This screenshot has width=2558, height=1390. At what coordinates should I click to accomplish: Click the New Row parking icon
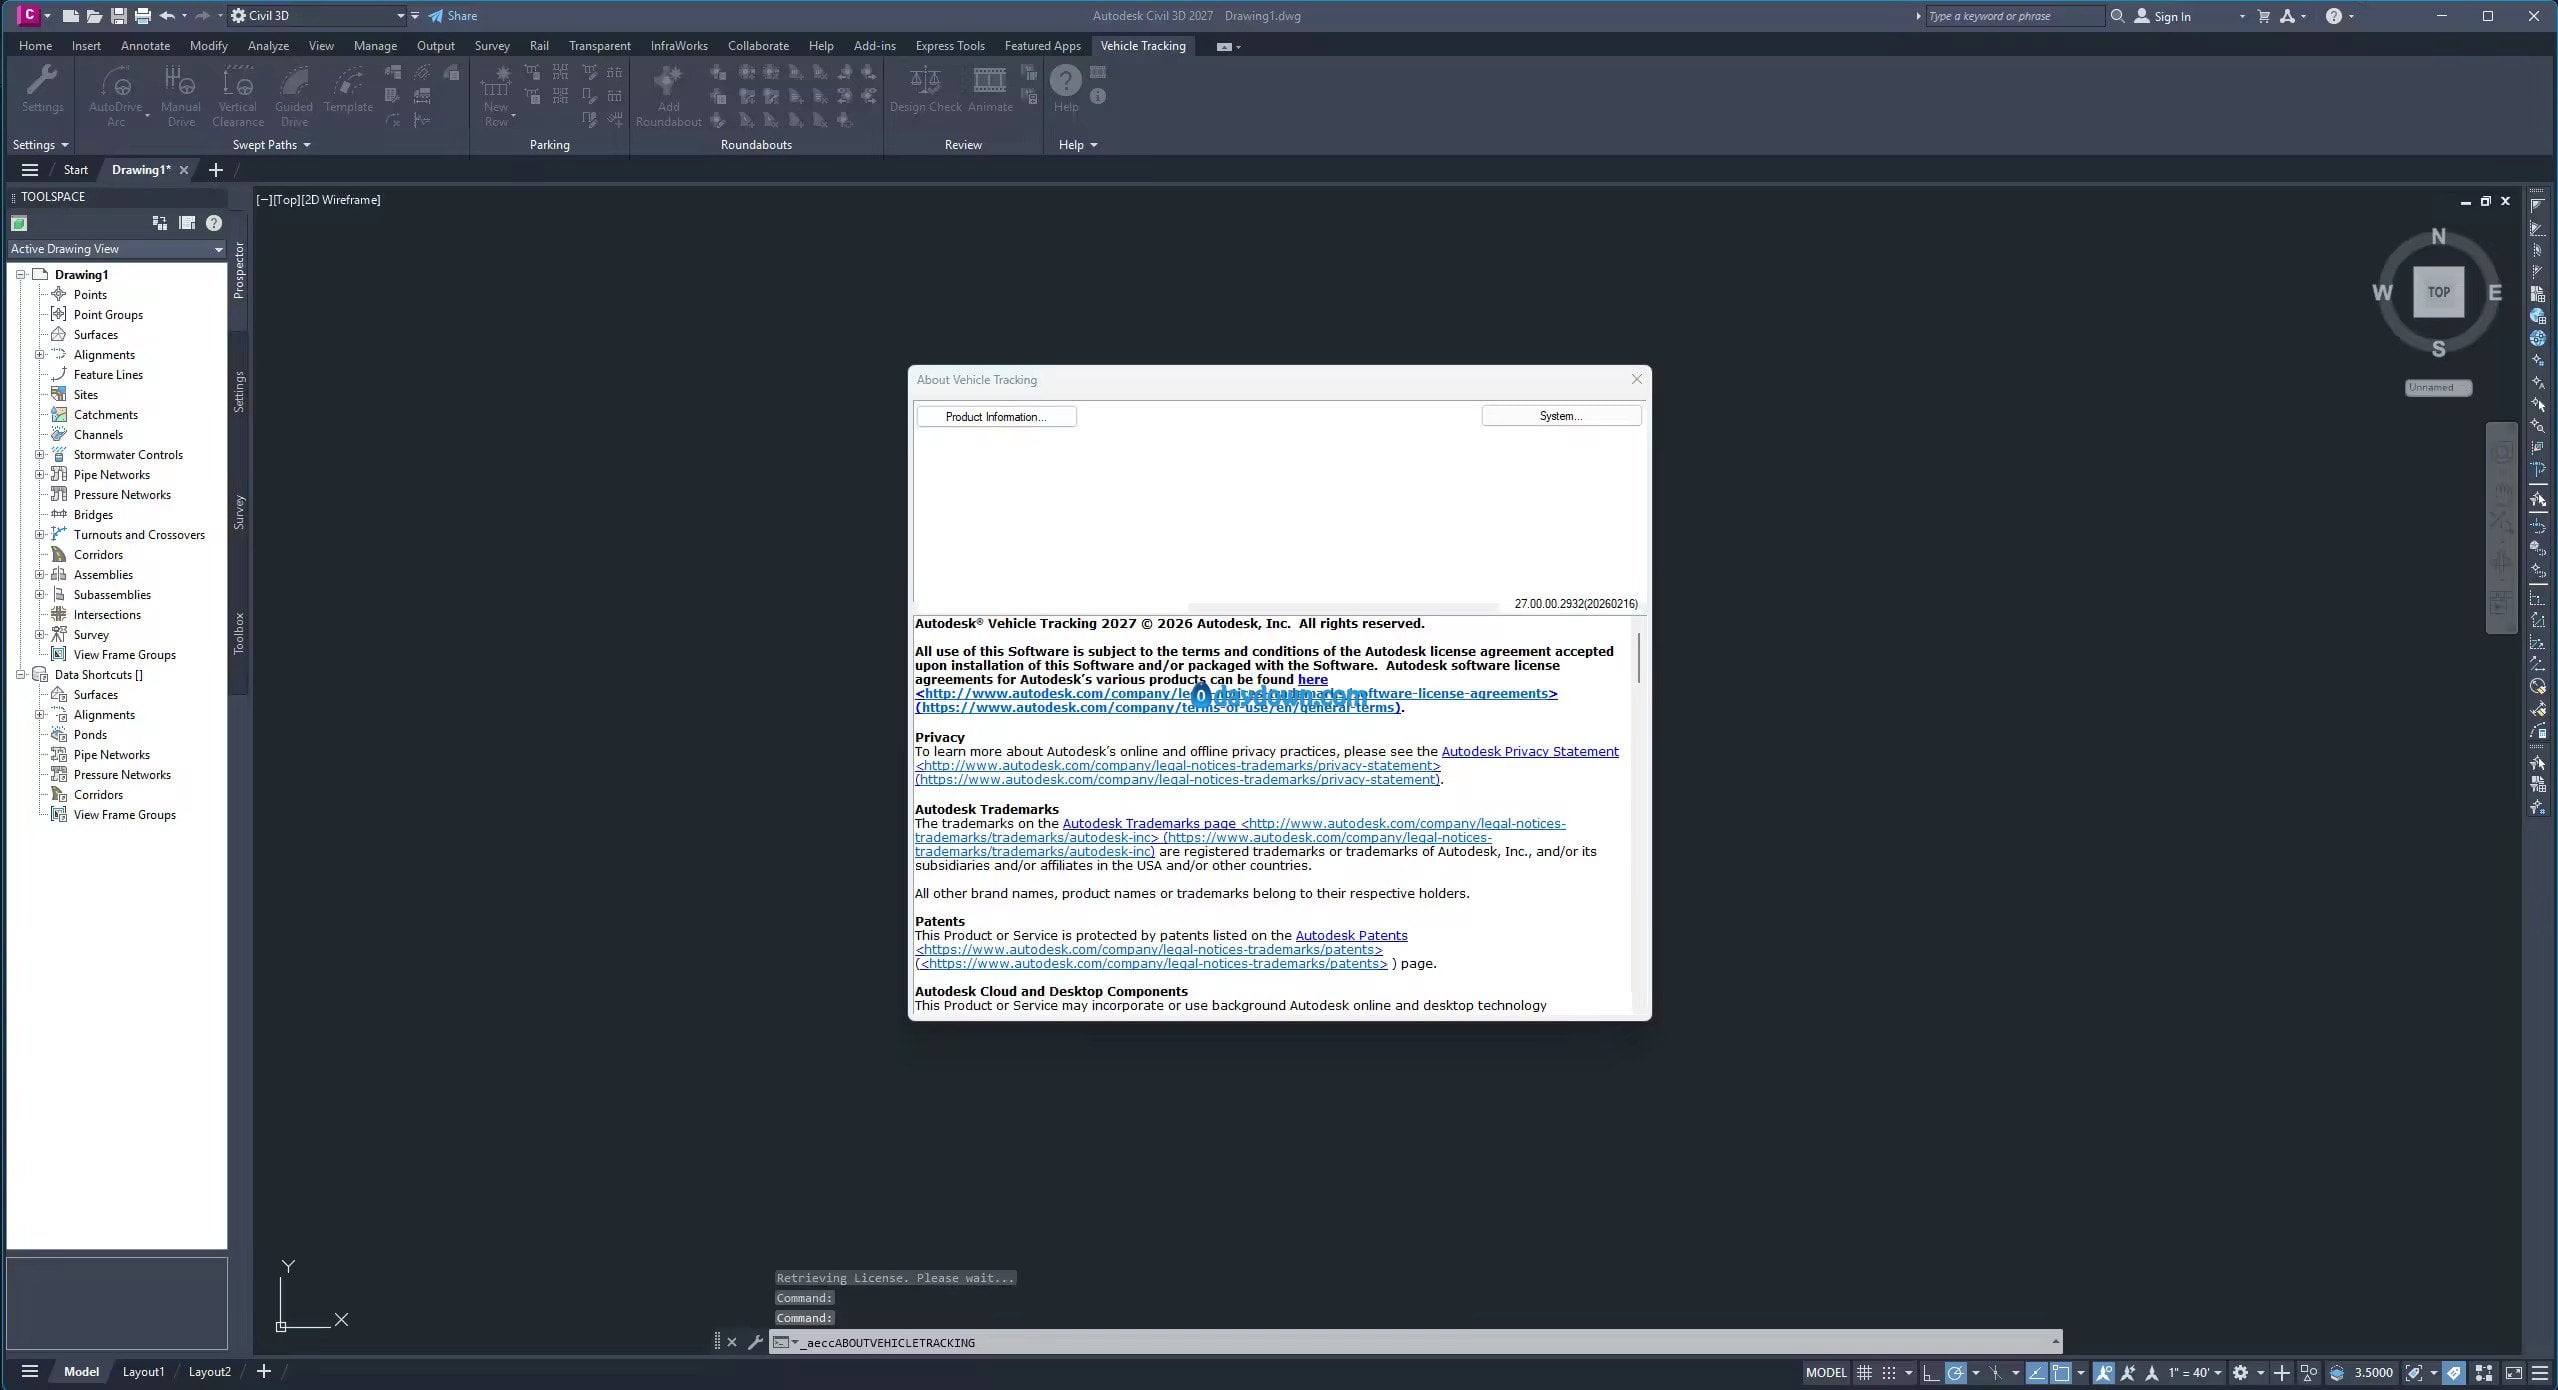pyautogui.click(x=496, y=82)
